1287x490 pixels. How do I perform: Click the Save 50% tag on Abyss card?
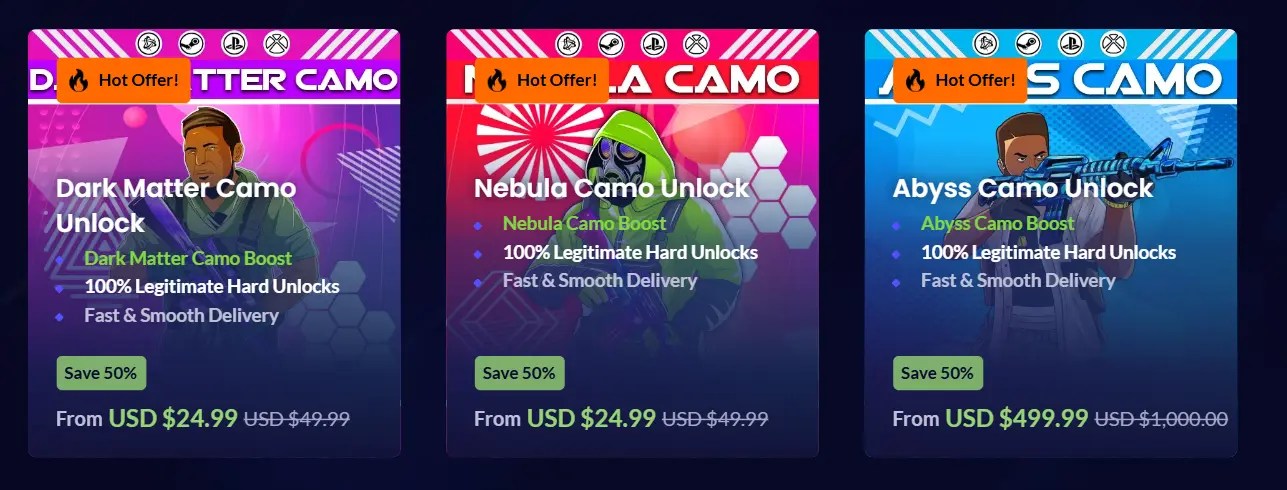pyautogui.click(x=938, y=373)
